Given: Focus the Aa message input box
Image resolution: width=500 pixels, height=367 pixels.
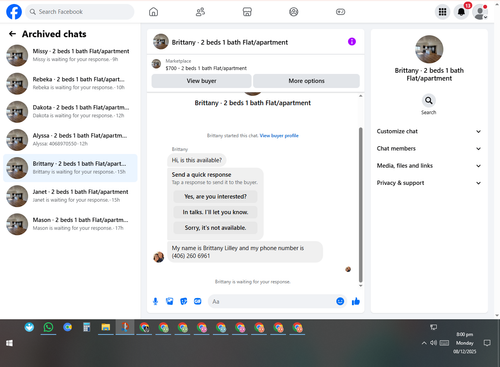Looking at the screenshot, I should coord(272,301).
